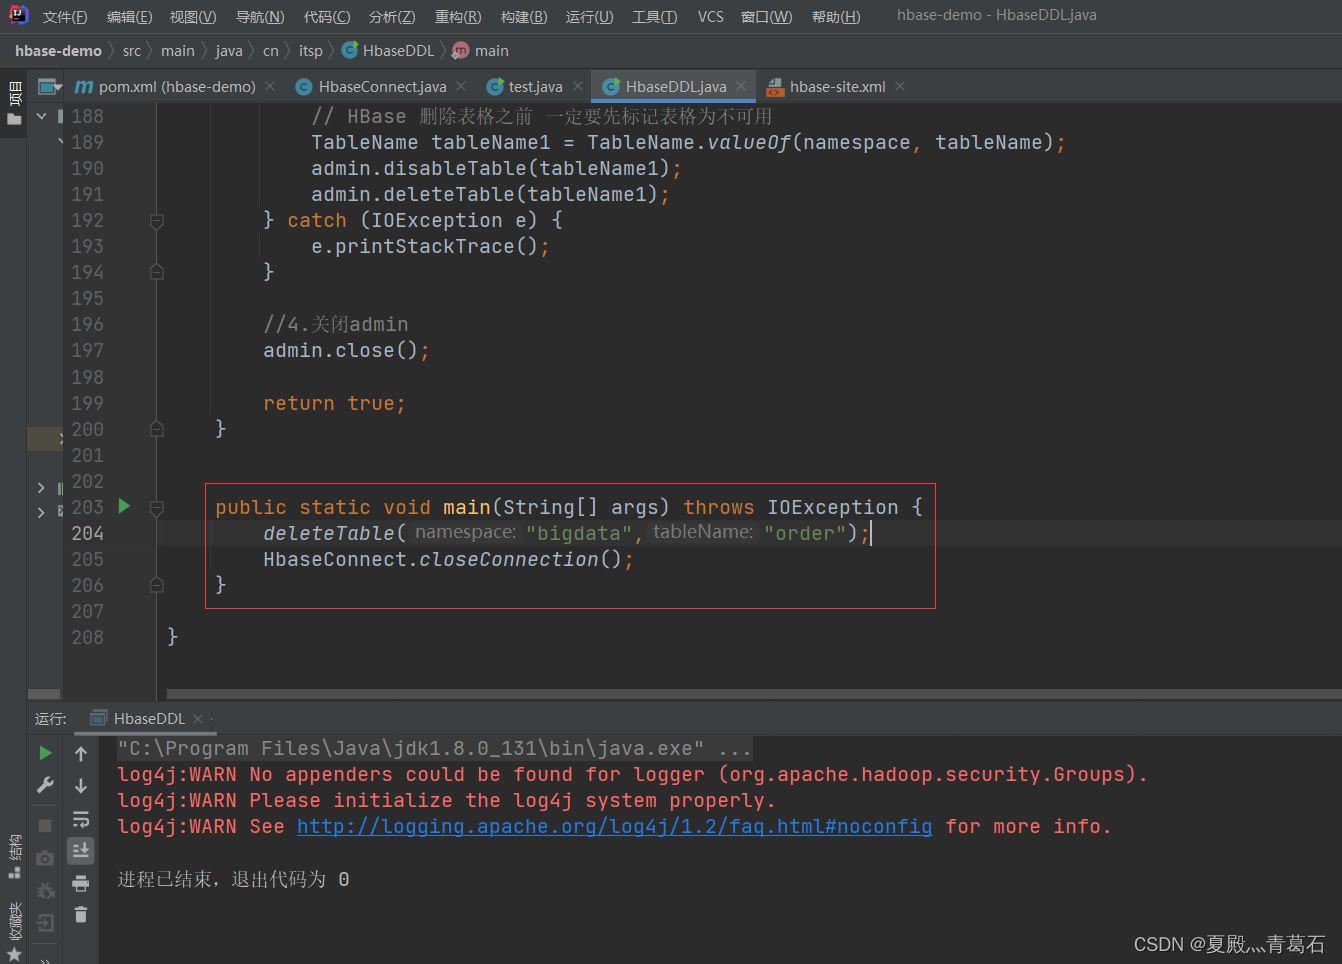Open the 结构 structure tool window
The width and height of the screenshot is (1342, 964).
click(14, 857)
